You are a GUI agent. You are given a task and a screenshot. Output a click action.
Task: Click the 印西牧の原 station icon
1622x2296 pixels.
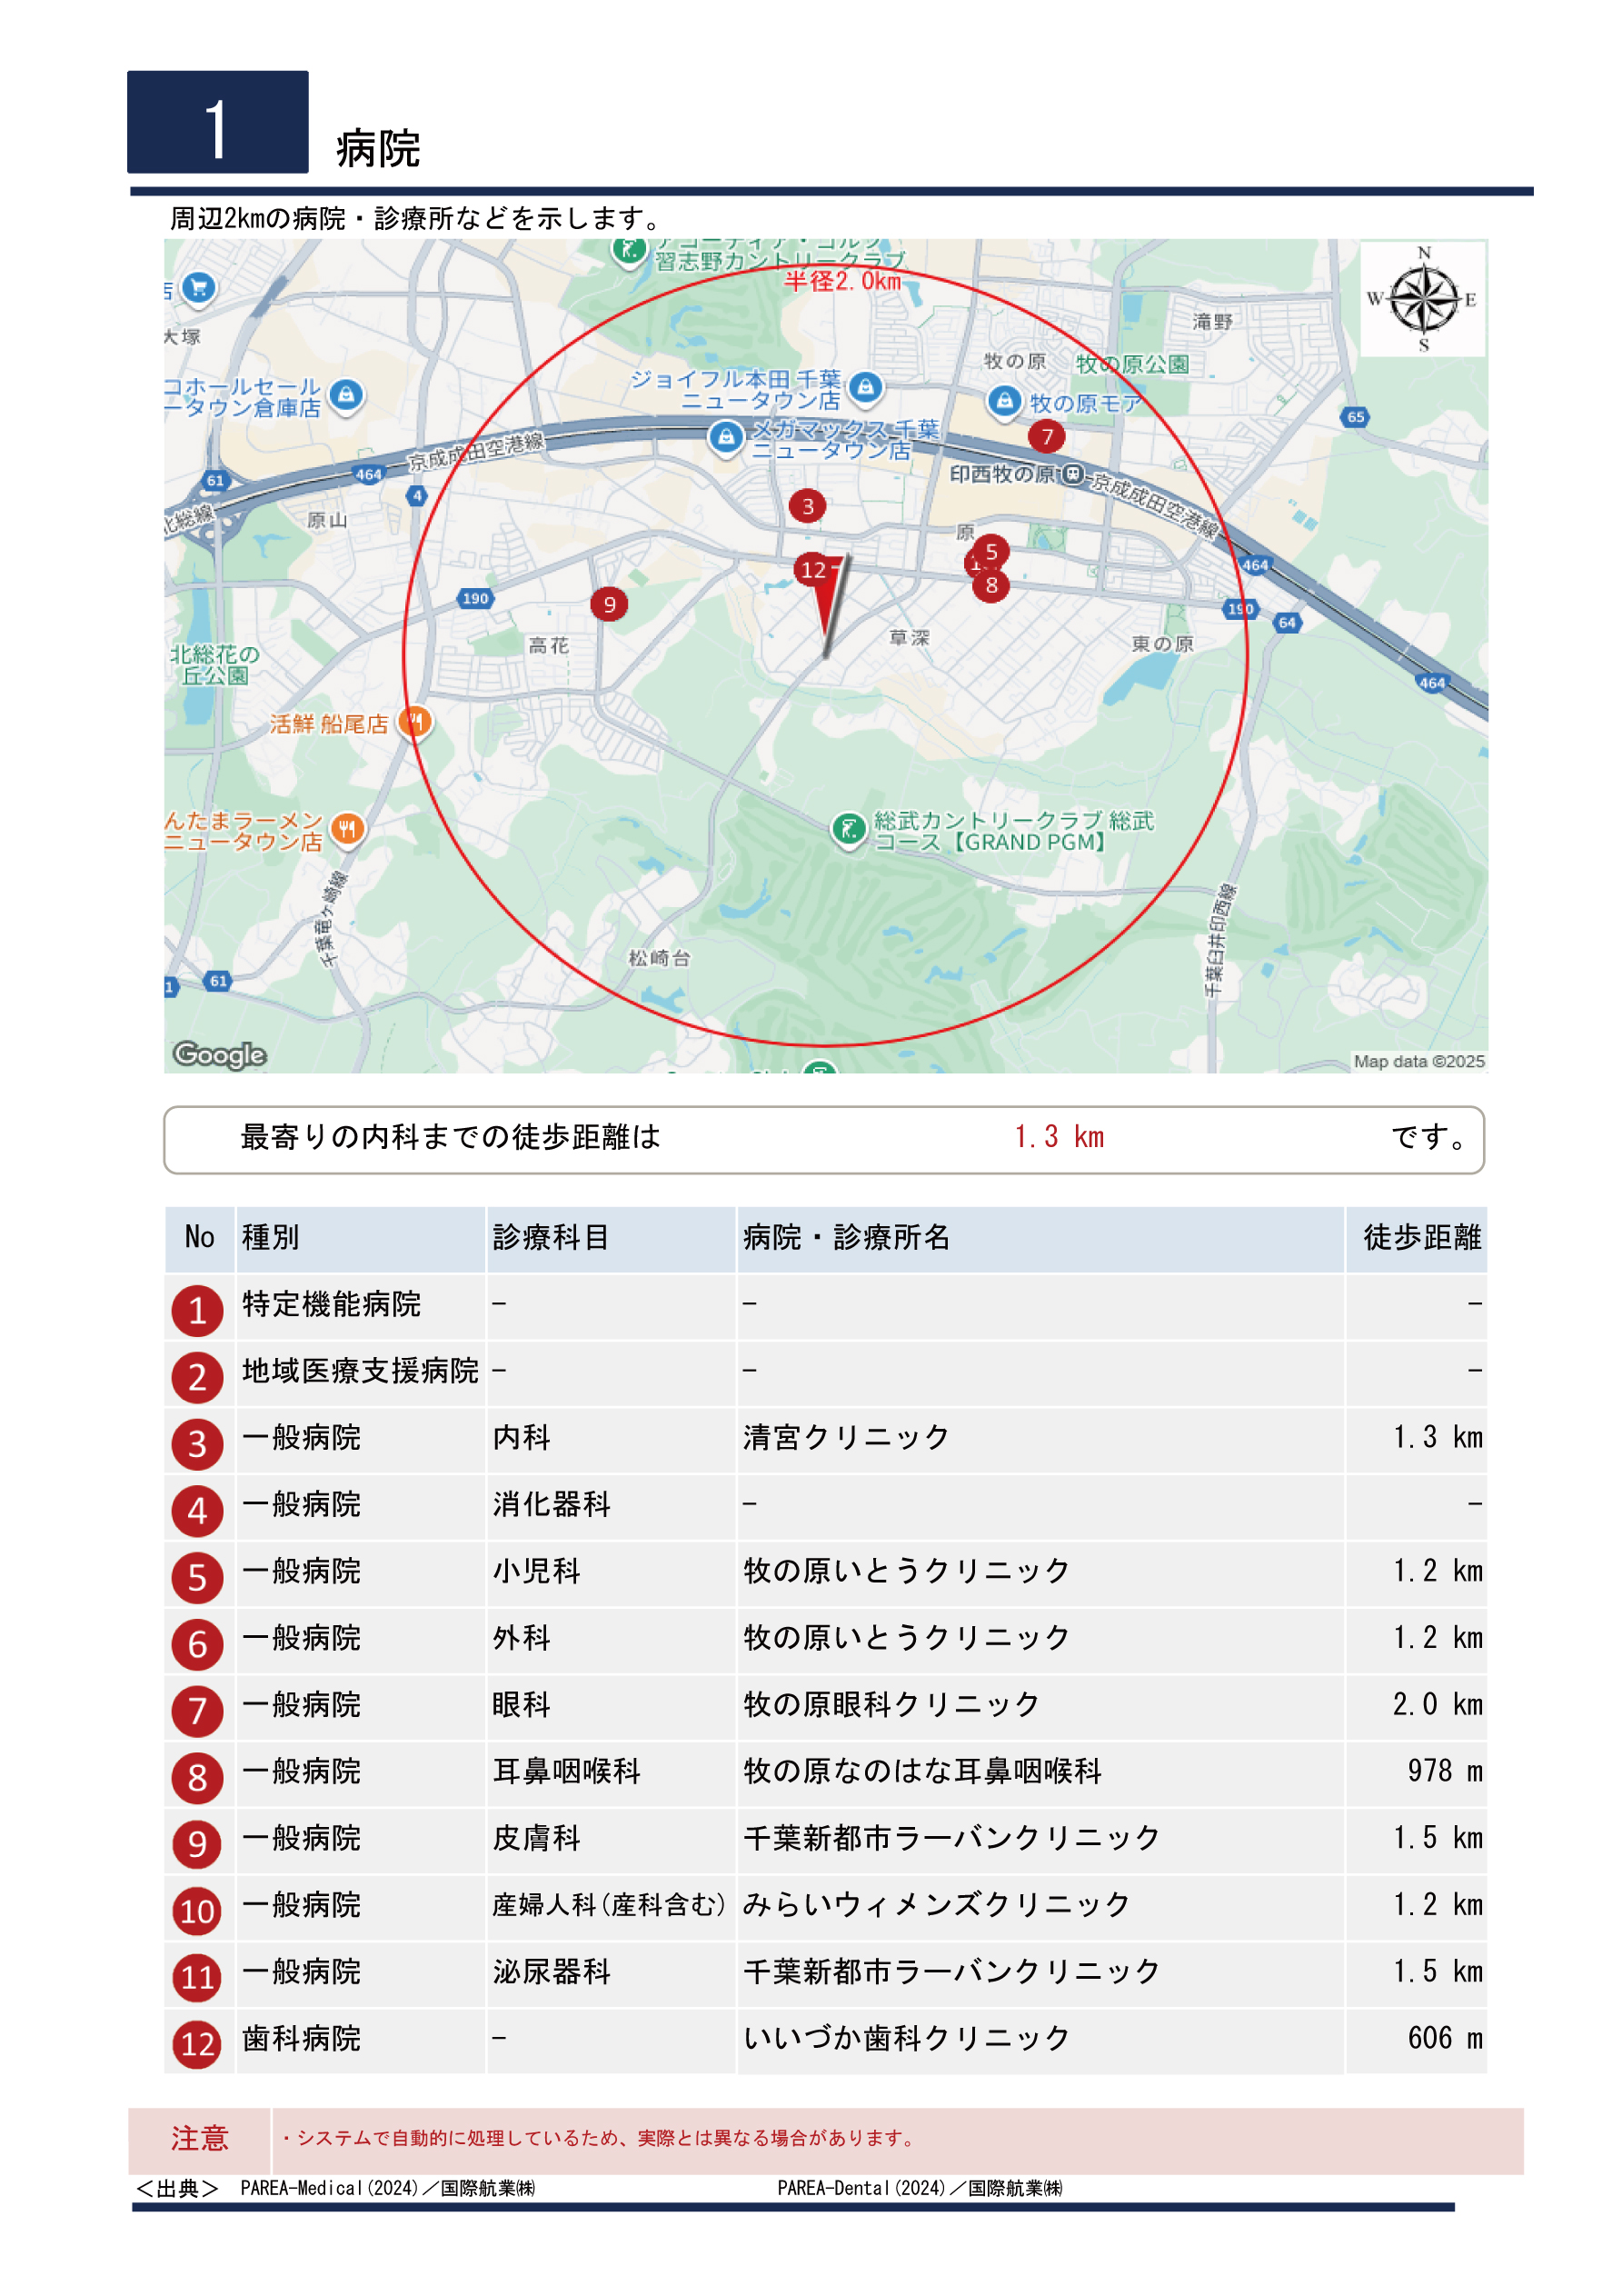1072,473
